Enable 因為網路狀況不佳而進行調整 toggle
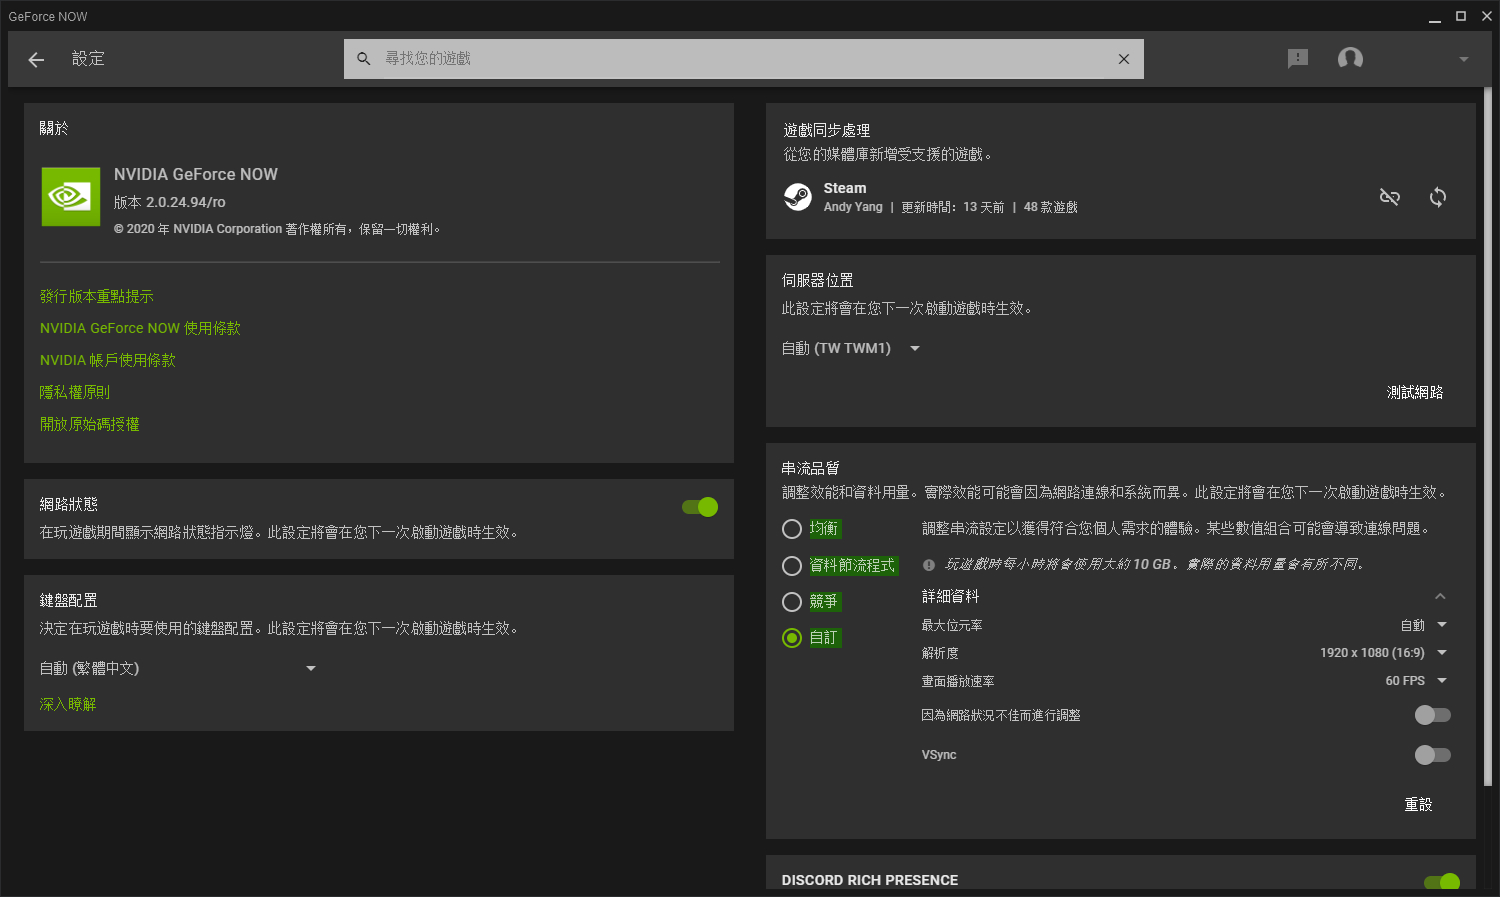 (x=1432, y=715)
